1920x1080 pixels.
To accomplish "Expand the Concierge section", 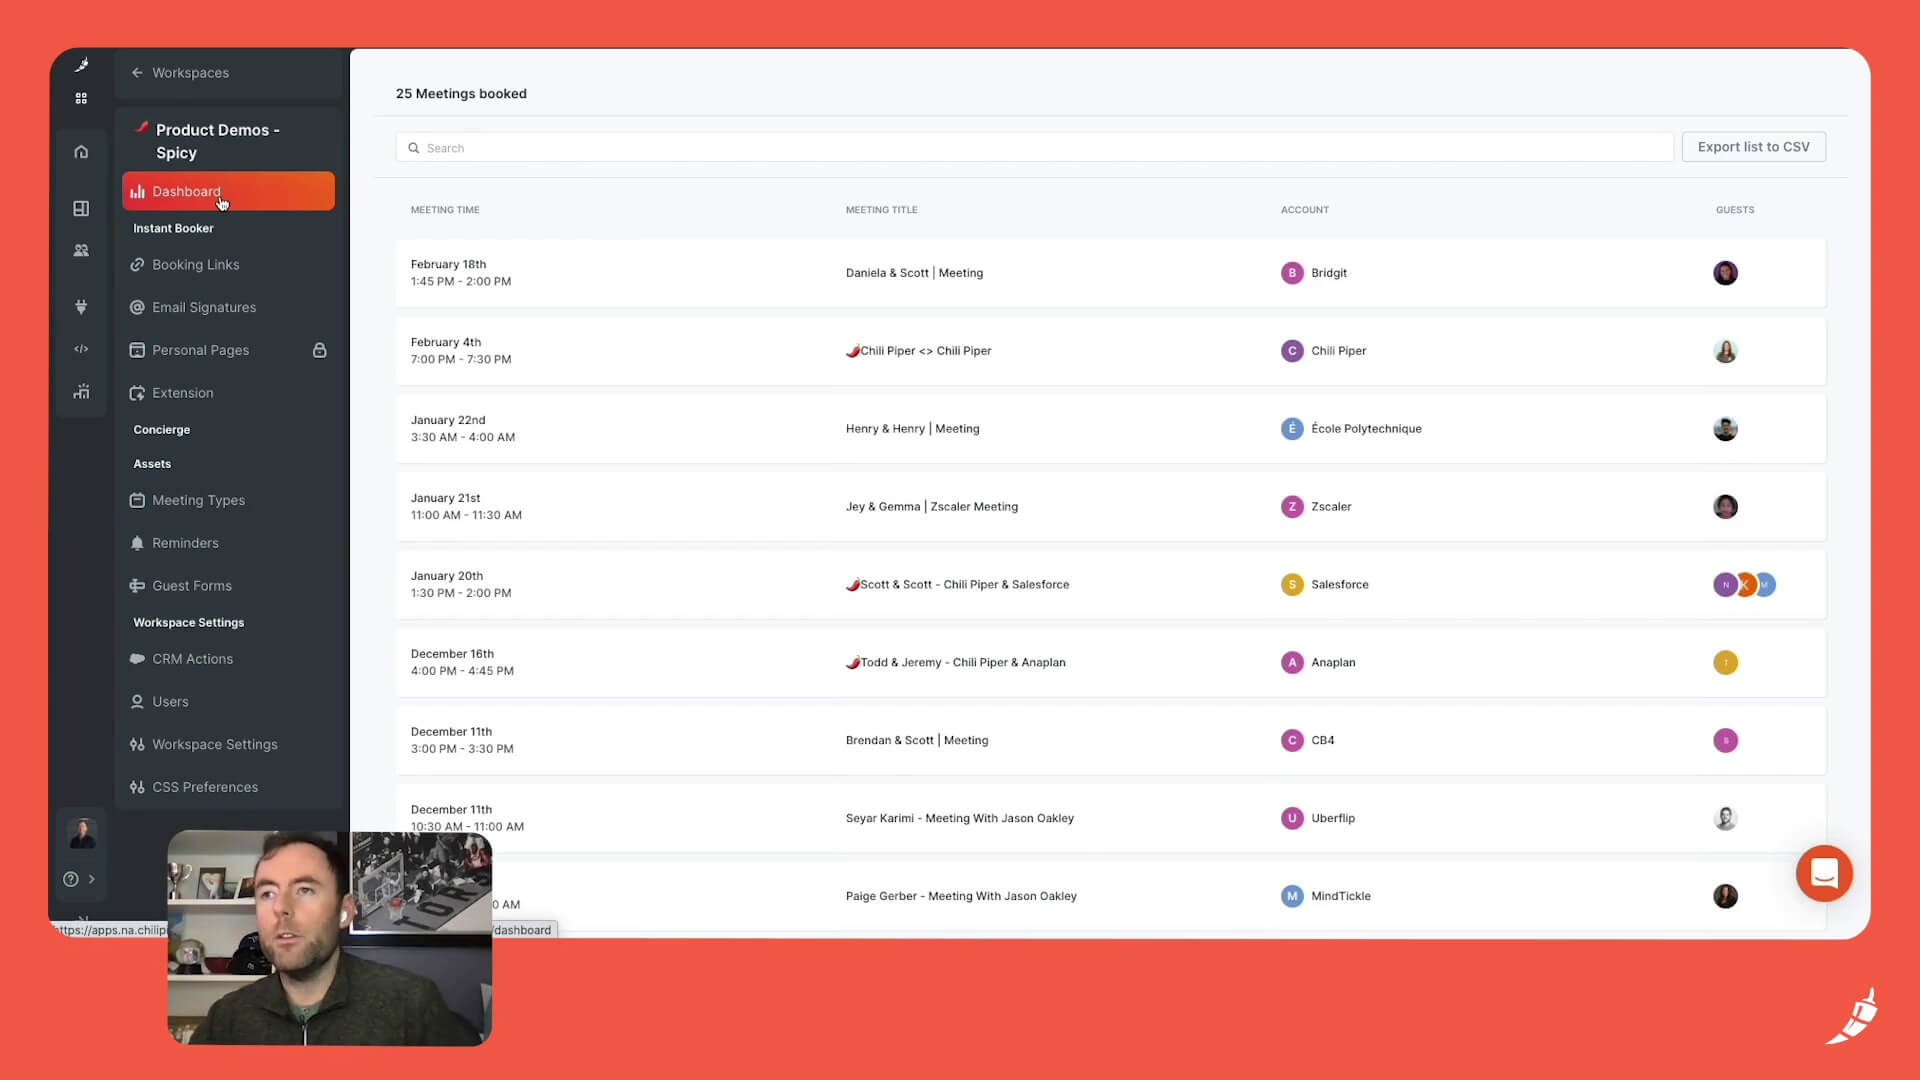I will pyautogui.click(x=161, y=430).
